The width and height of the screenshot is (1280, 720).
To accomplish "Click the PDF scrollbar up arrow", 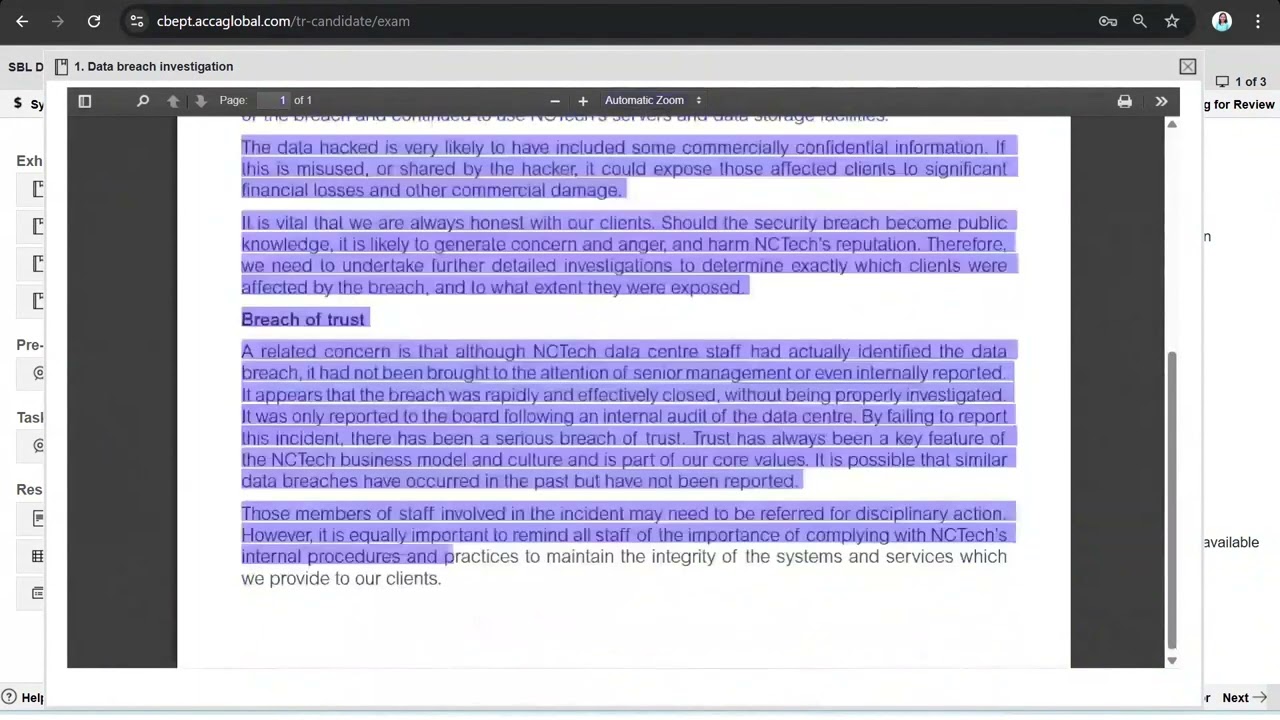I will click(x=1172, y=123).
